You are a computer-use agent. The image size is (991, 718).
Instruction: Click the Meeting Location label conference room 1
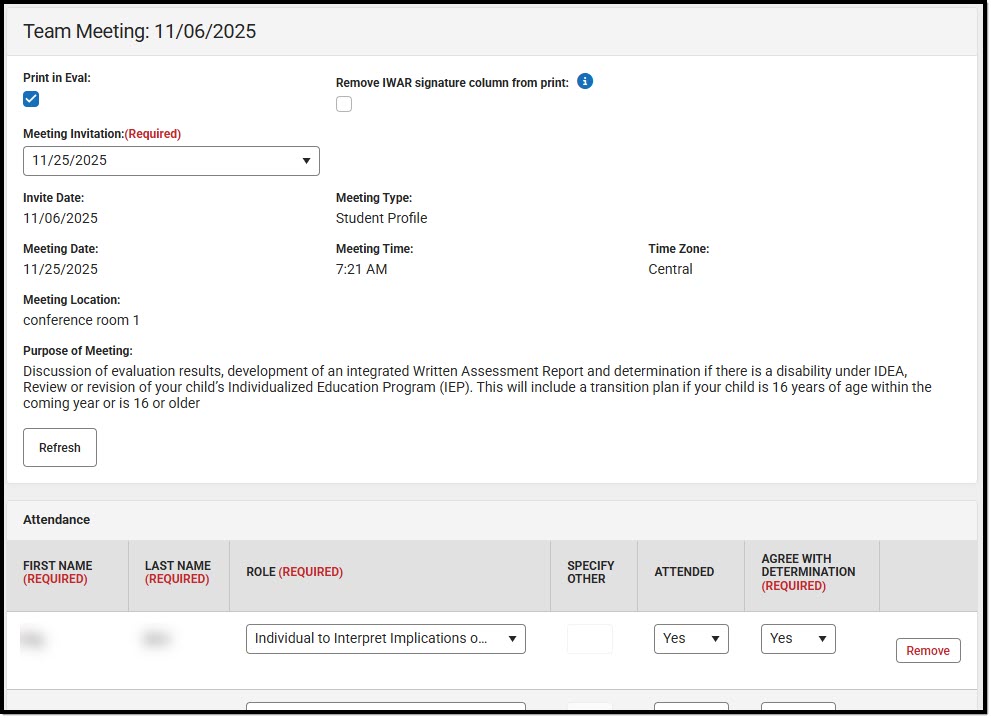pyautogui.click(x=81, y=320)
